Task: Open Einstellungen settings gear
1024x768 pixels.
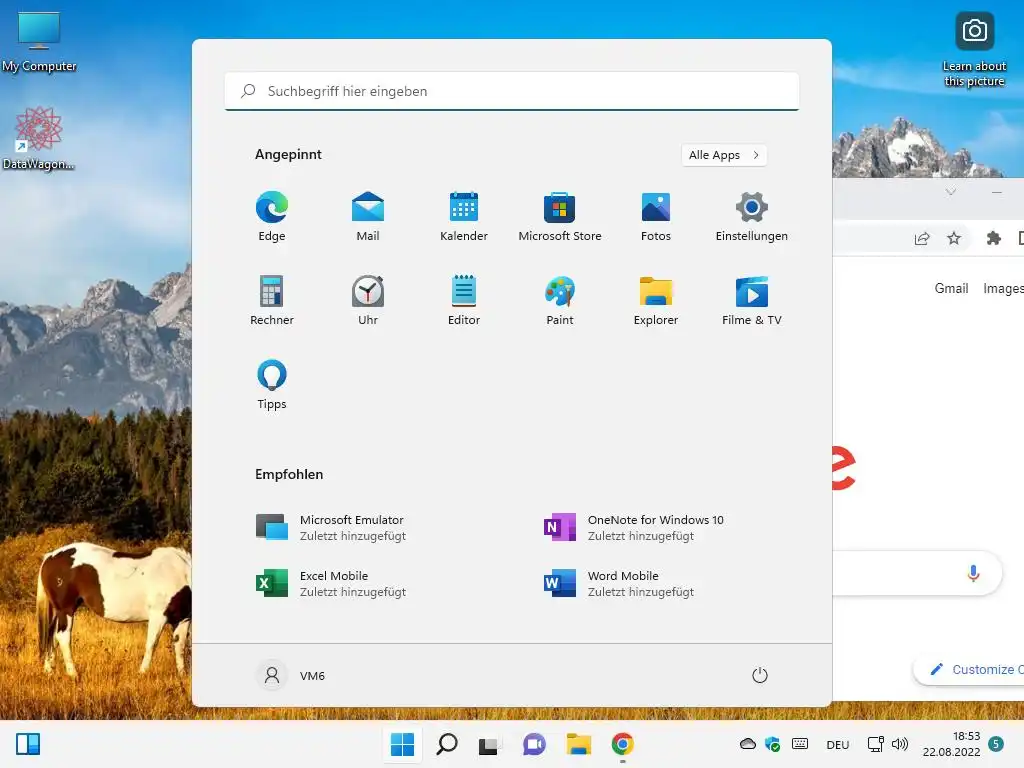Action: coord(752,217)
